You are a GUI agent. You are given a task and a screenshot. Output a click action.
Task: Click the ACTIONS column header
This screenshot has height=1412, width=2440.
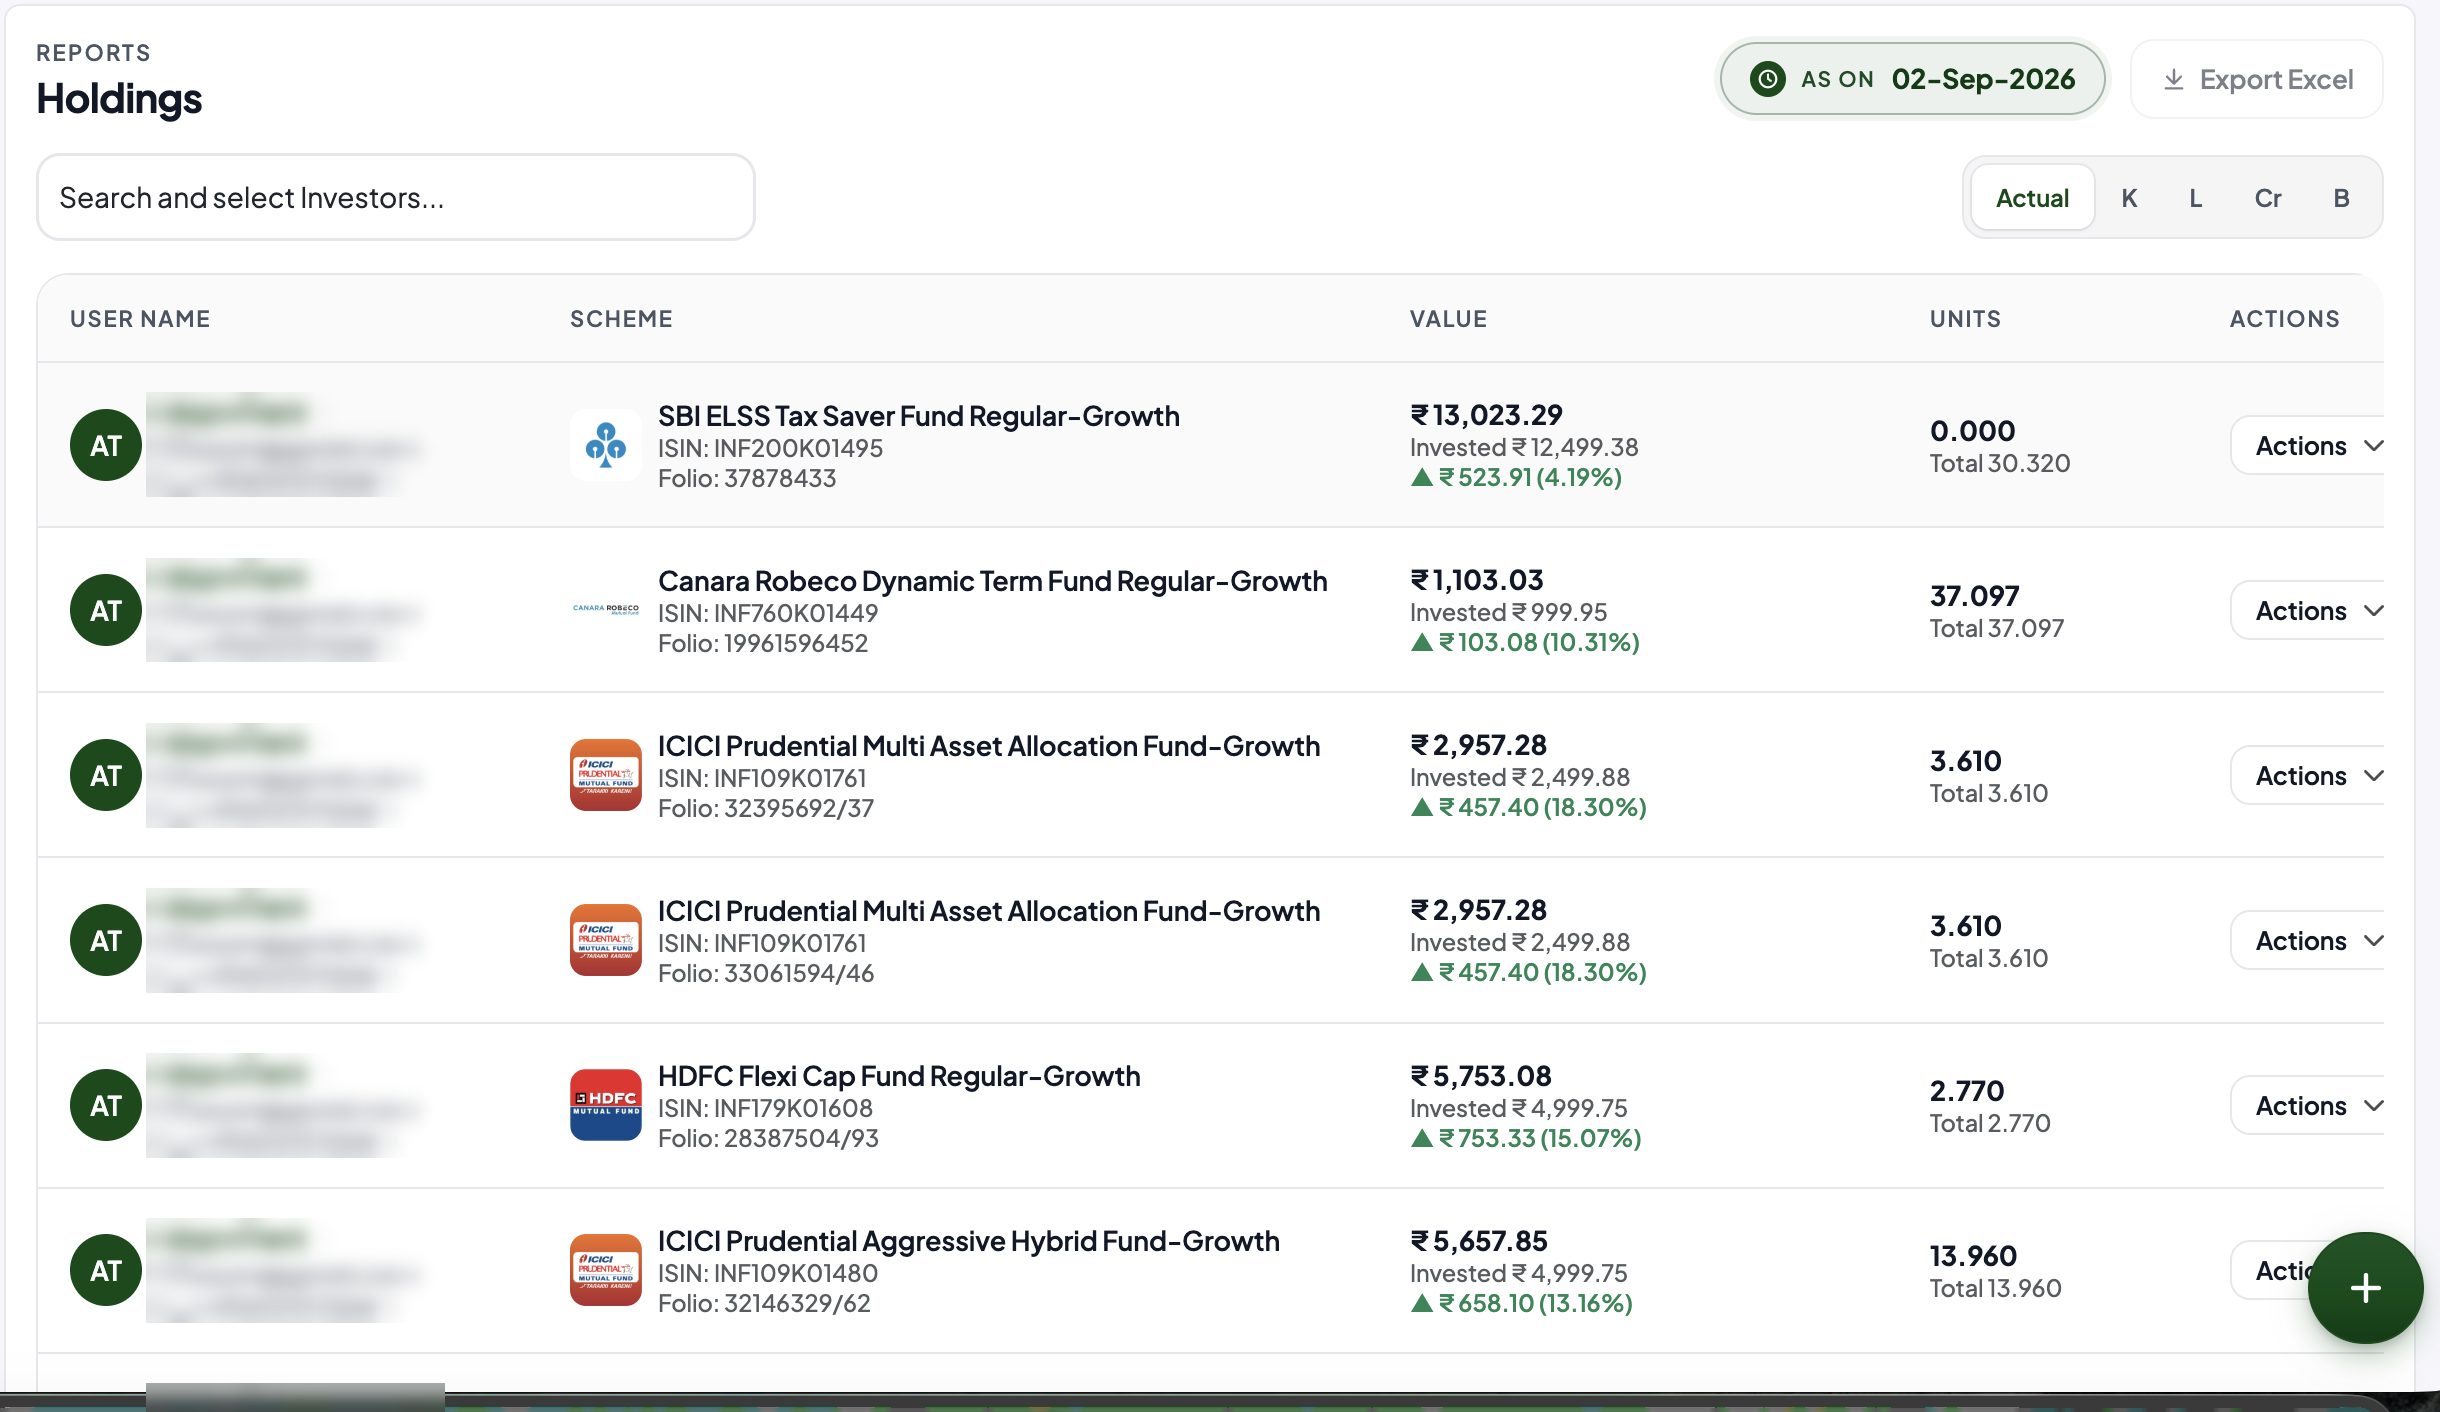2285,318
